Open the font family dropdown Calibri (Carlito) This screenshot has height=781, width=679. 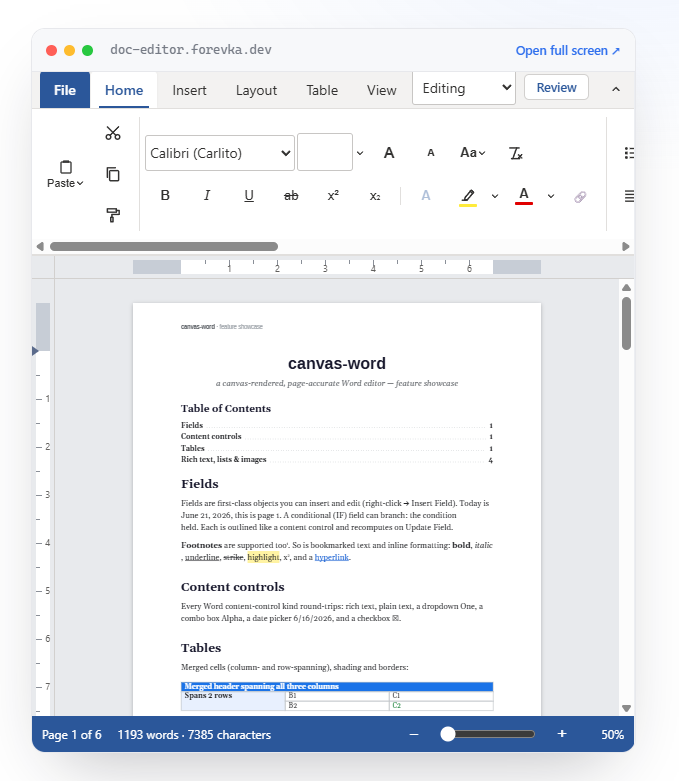coord(220,153)
